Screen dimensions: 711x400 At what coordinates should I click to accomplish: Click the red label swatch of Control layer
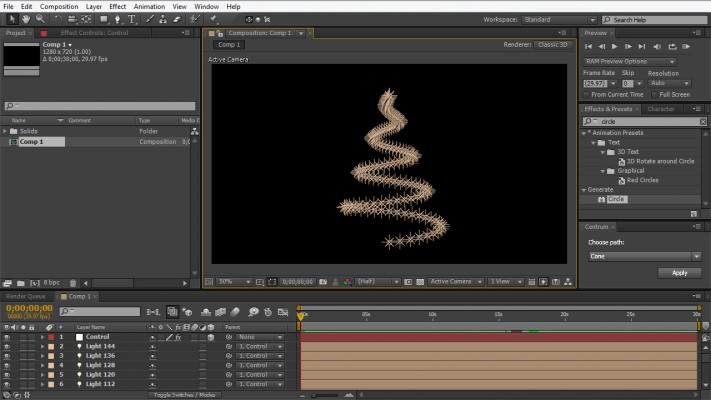tap(50, 337)
